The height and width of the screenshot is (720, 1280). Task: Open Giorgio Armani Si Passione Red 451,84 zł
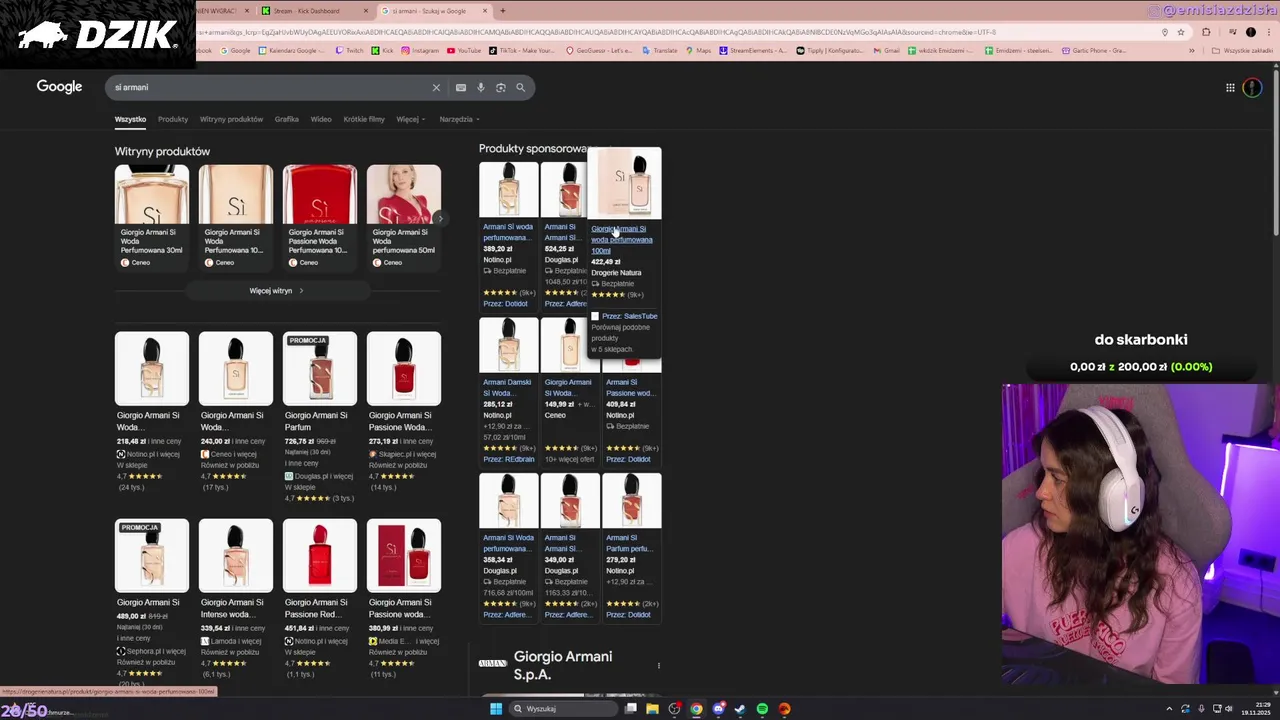pyautogui.click(x=320, y=600)
